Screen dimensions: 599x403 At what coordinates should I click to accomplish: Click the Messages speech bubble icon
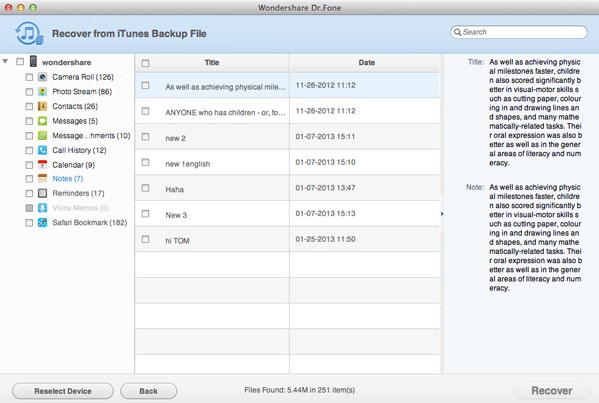pos(42,121)
